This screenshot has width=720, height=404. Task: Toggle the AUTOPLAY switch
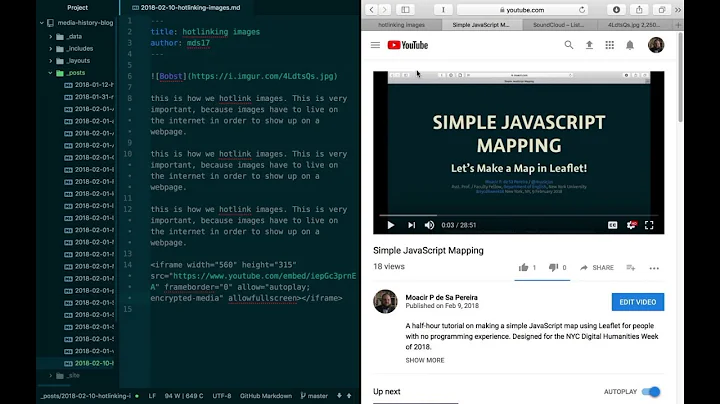[651, 392]
